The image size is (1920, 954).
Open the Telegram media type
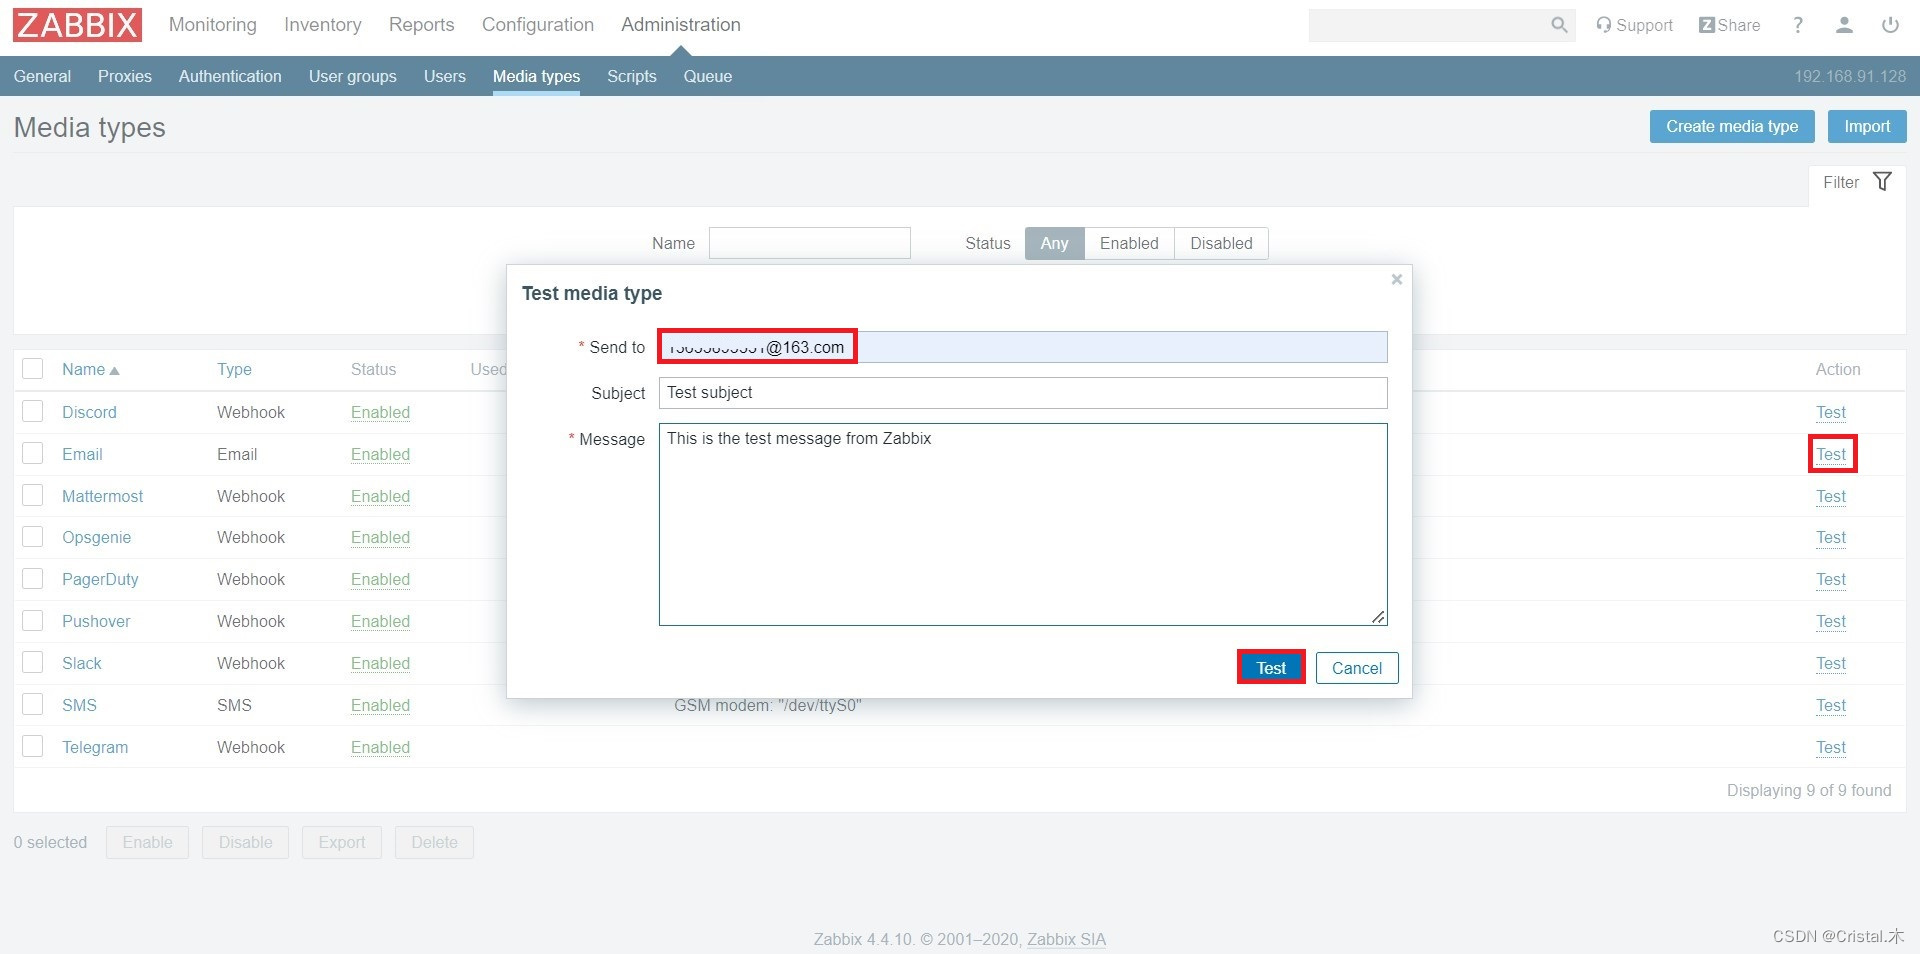pos(95,747)
